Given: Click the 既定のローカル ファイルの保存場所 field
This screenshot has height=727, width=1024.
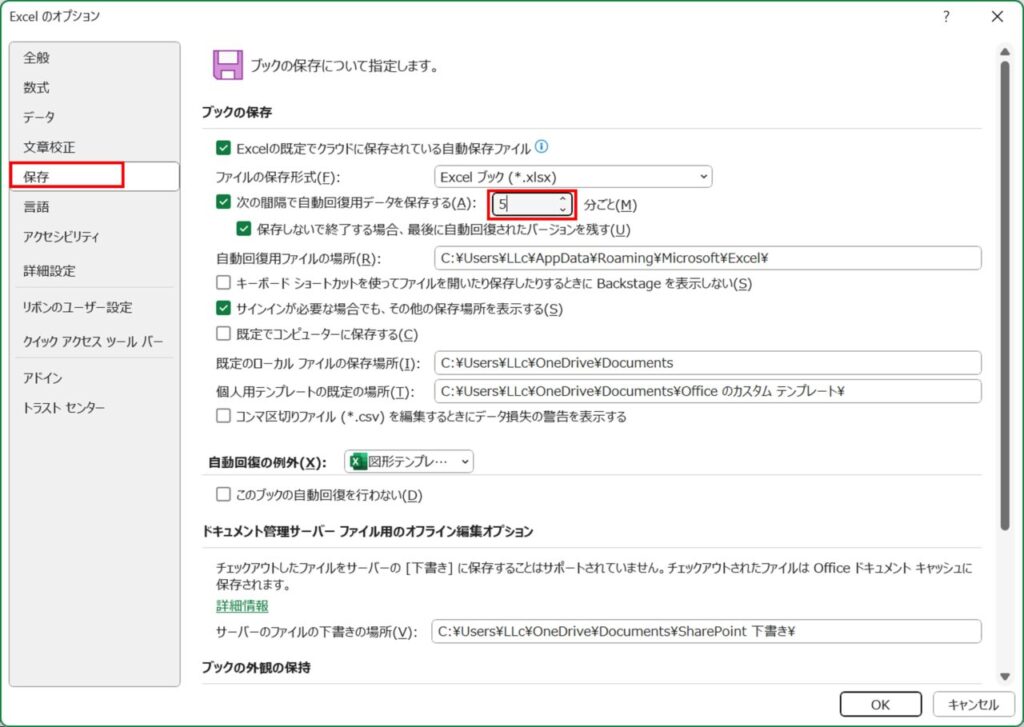Looking at the screenshot, I should [707, 363].
